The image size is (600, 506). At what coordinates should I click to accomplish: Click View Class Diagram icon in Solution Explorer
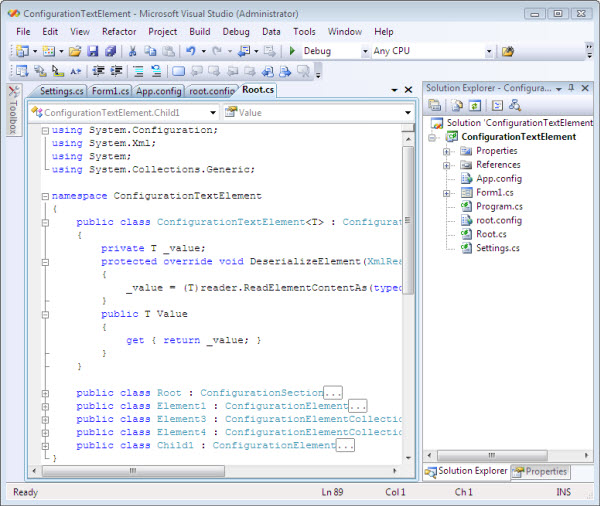pyautogui.click(x=515, y=105)
